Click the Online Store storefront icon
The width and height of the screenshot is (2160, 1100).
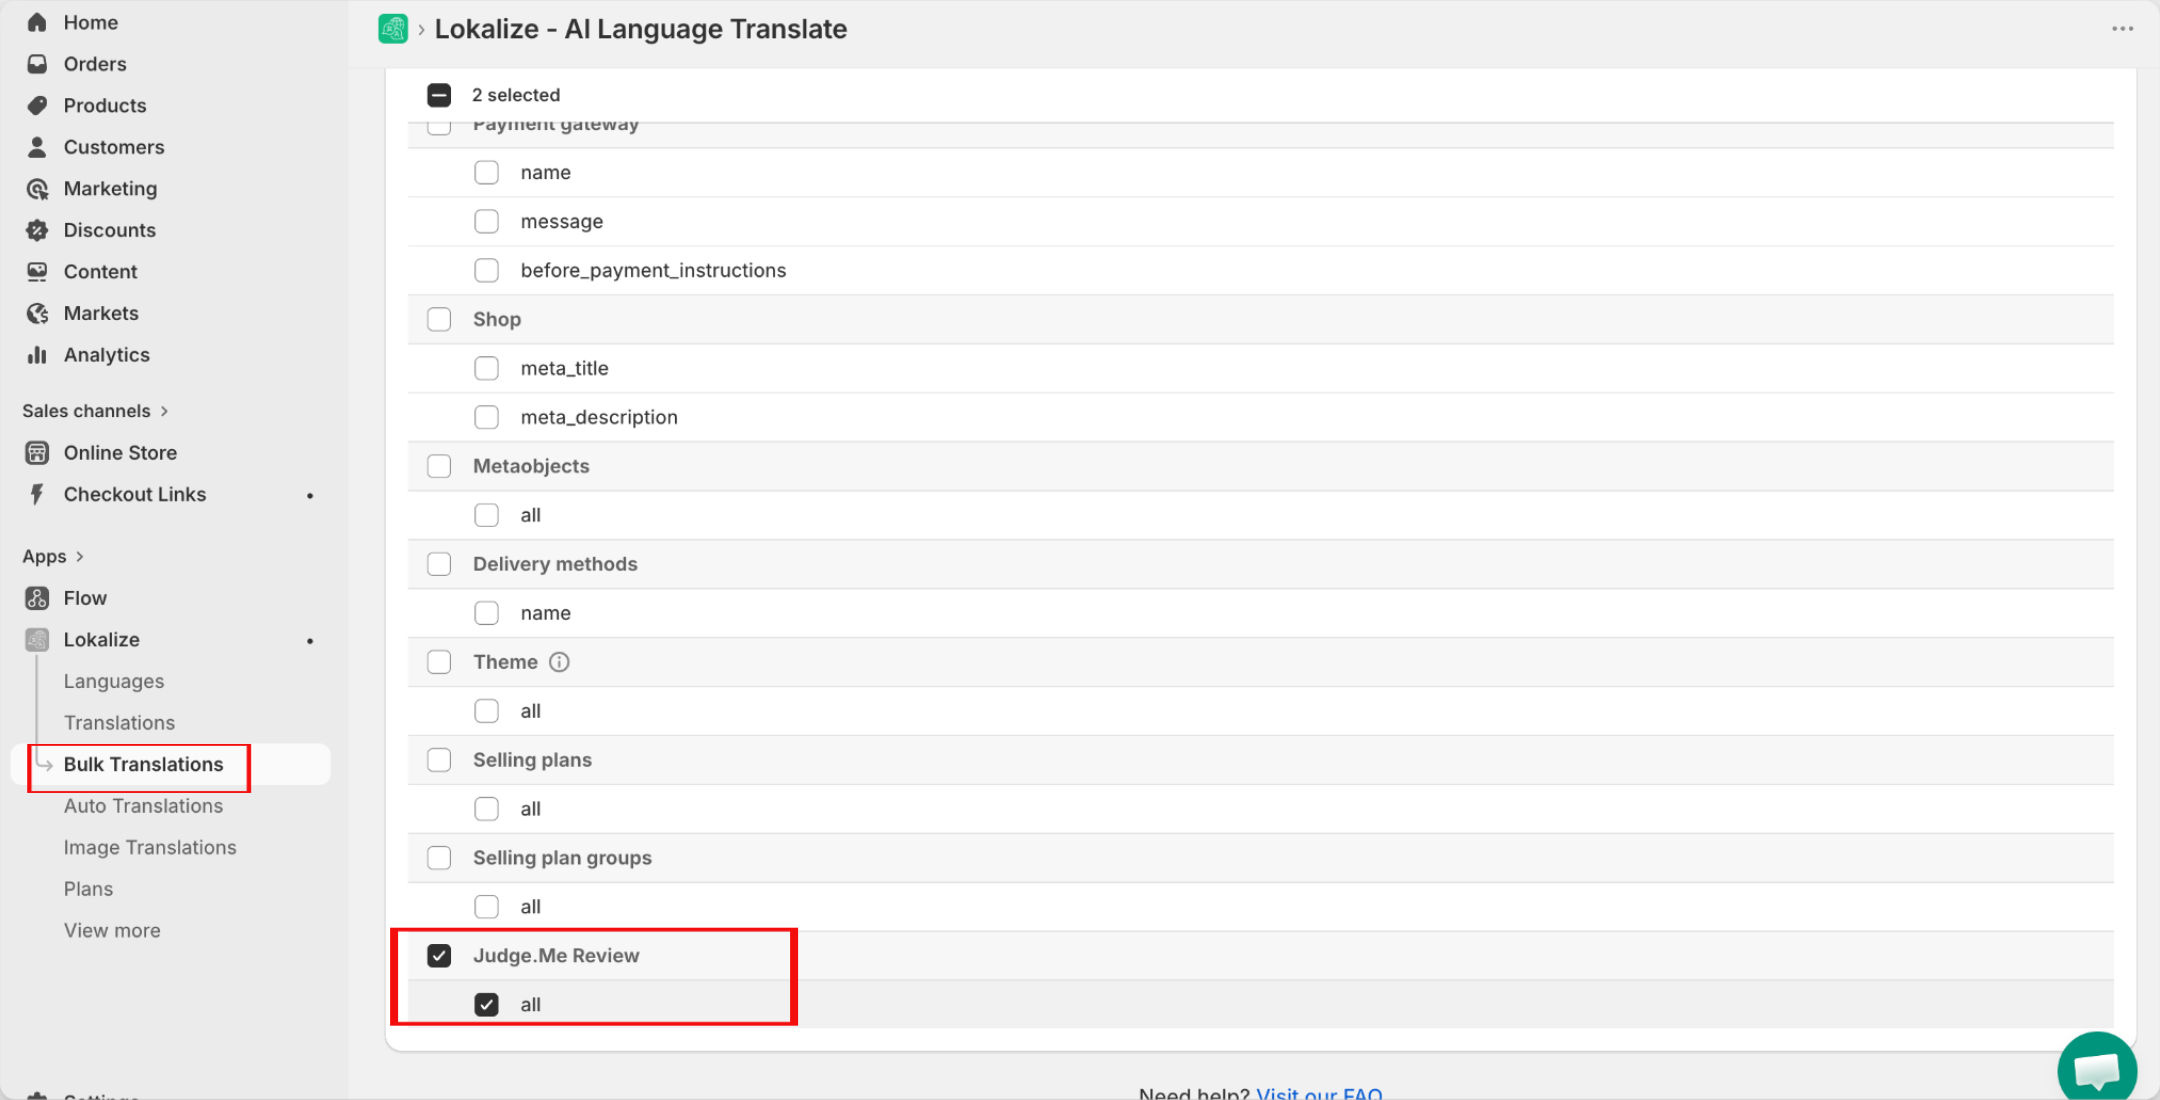pyautogui.click(x=37, y=453)
